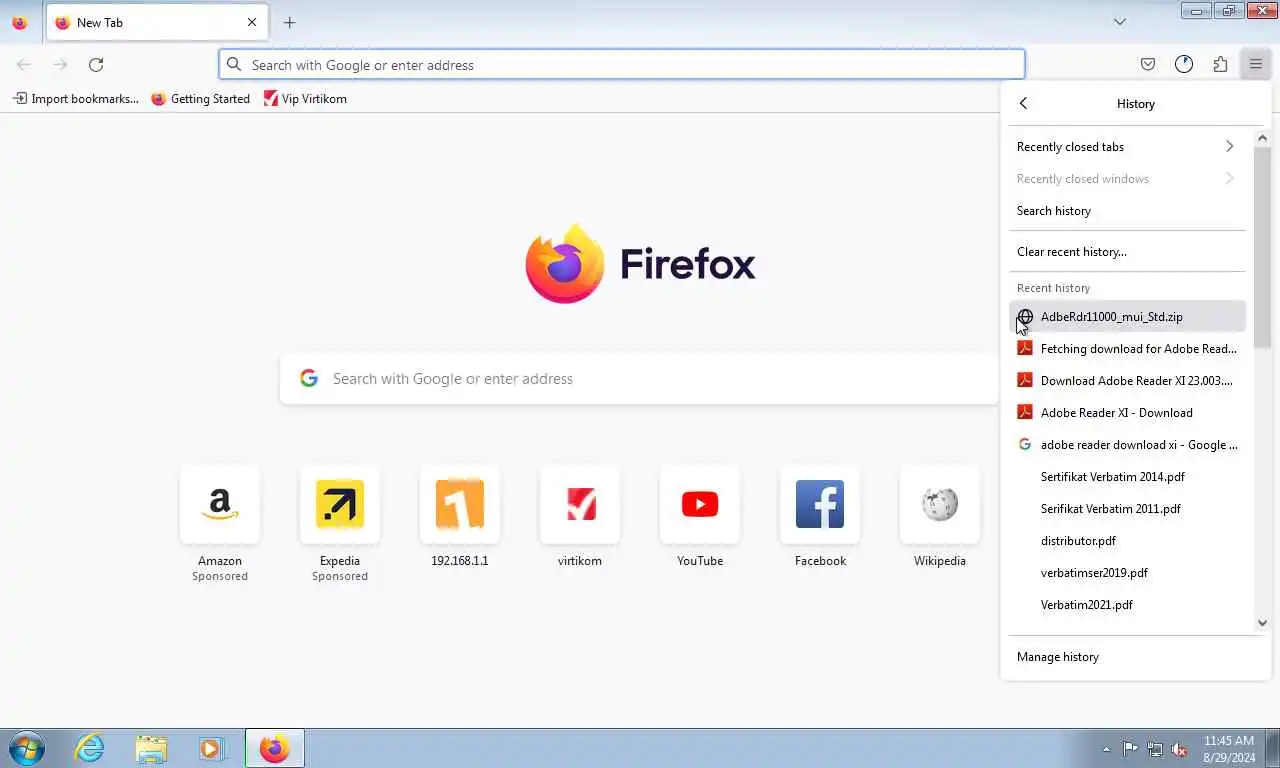Image resolution: width=1280 pixels, height=768 pixels.
Task: Open the list all tabs dropdown arrow
Action: [1120, 22]
